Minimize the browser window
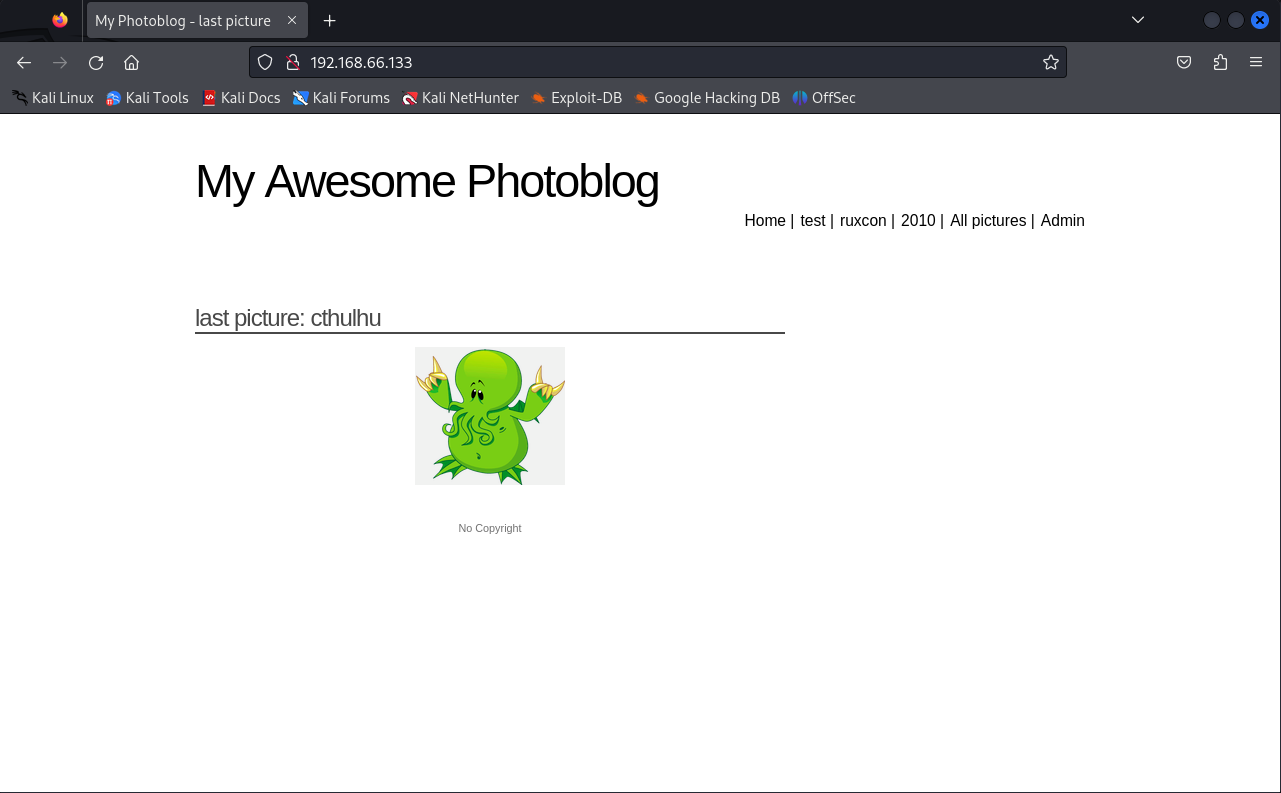The width and height of the screenshot is (1281, 793). pyautogui.click(x=1212, y=20)
